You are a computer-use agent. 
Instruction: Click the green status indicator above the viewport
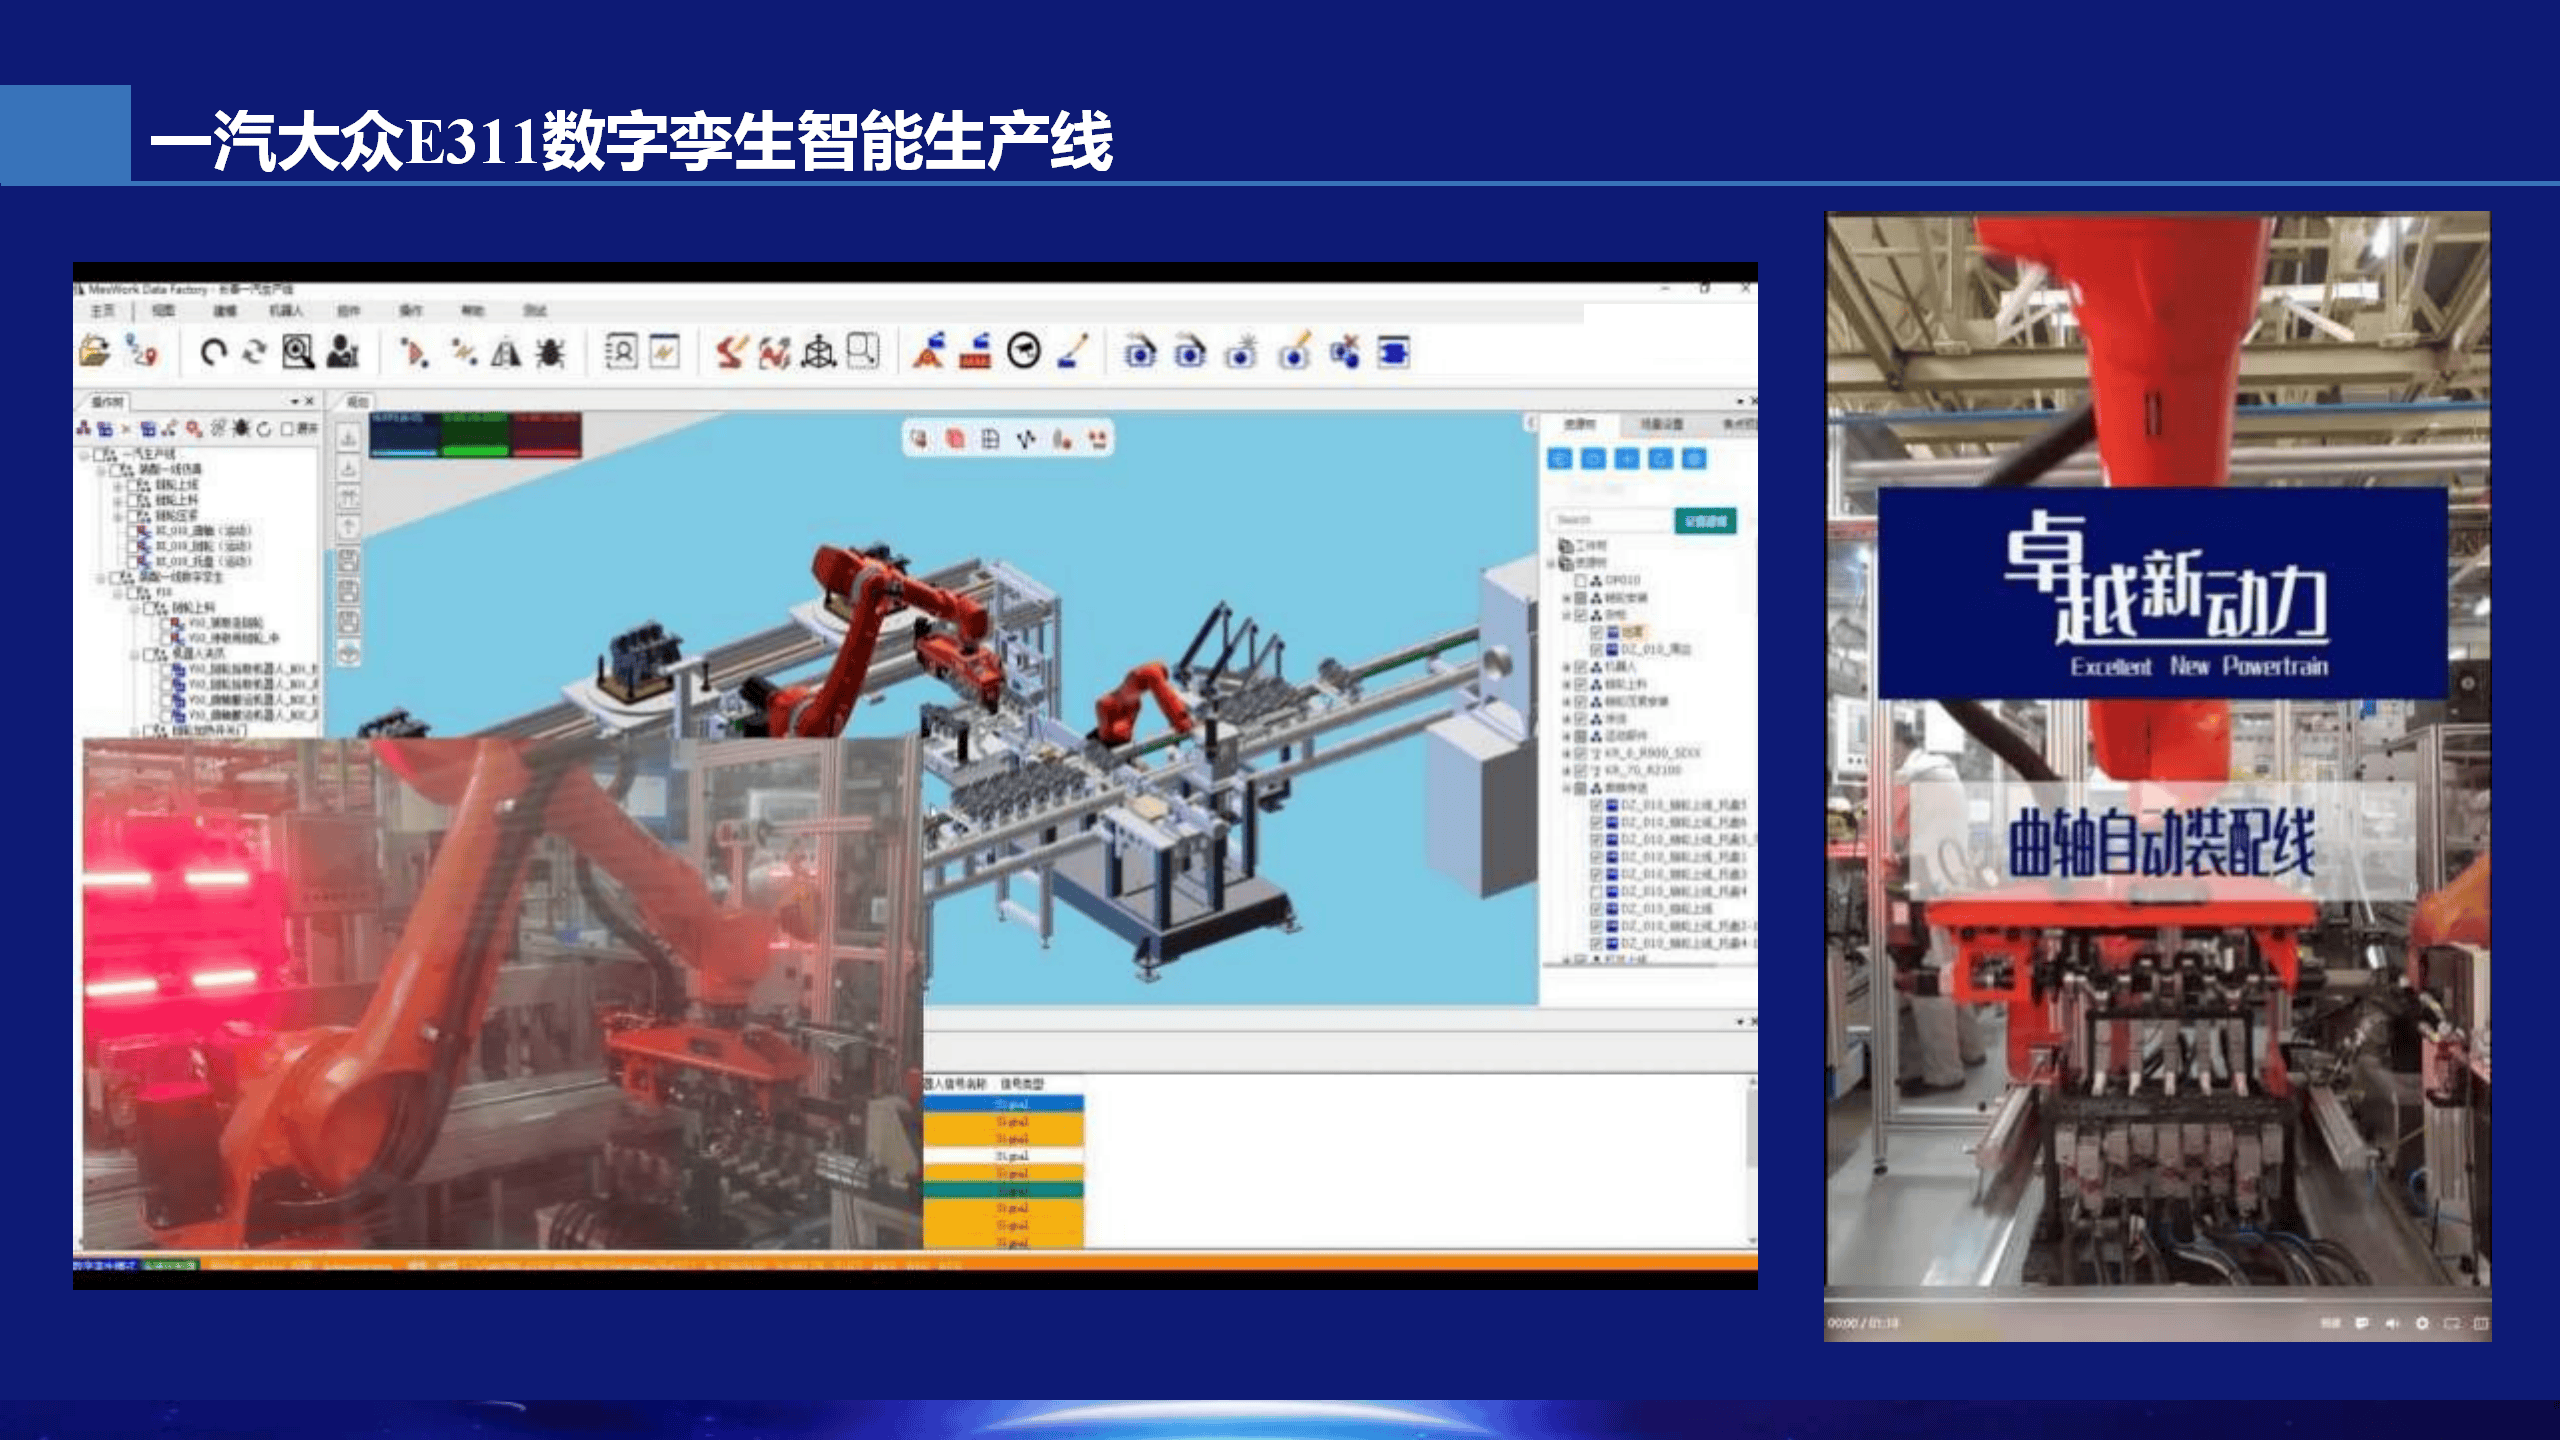pyautogui.click(x=475, y=435)
